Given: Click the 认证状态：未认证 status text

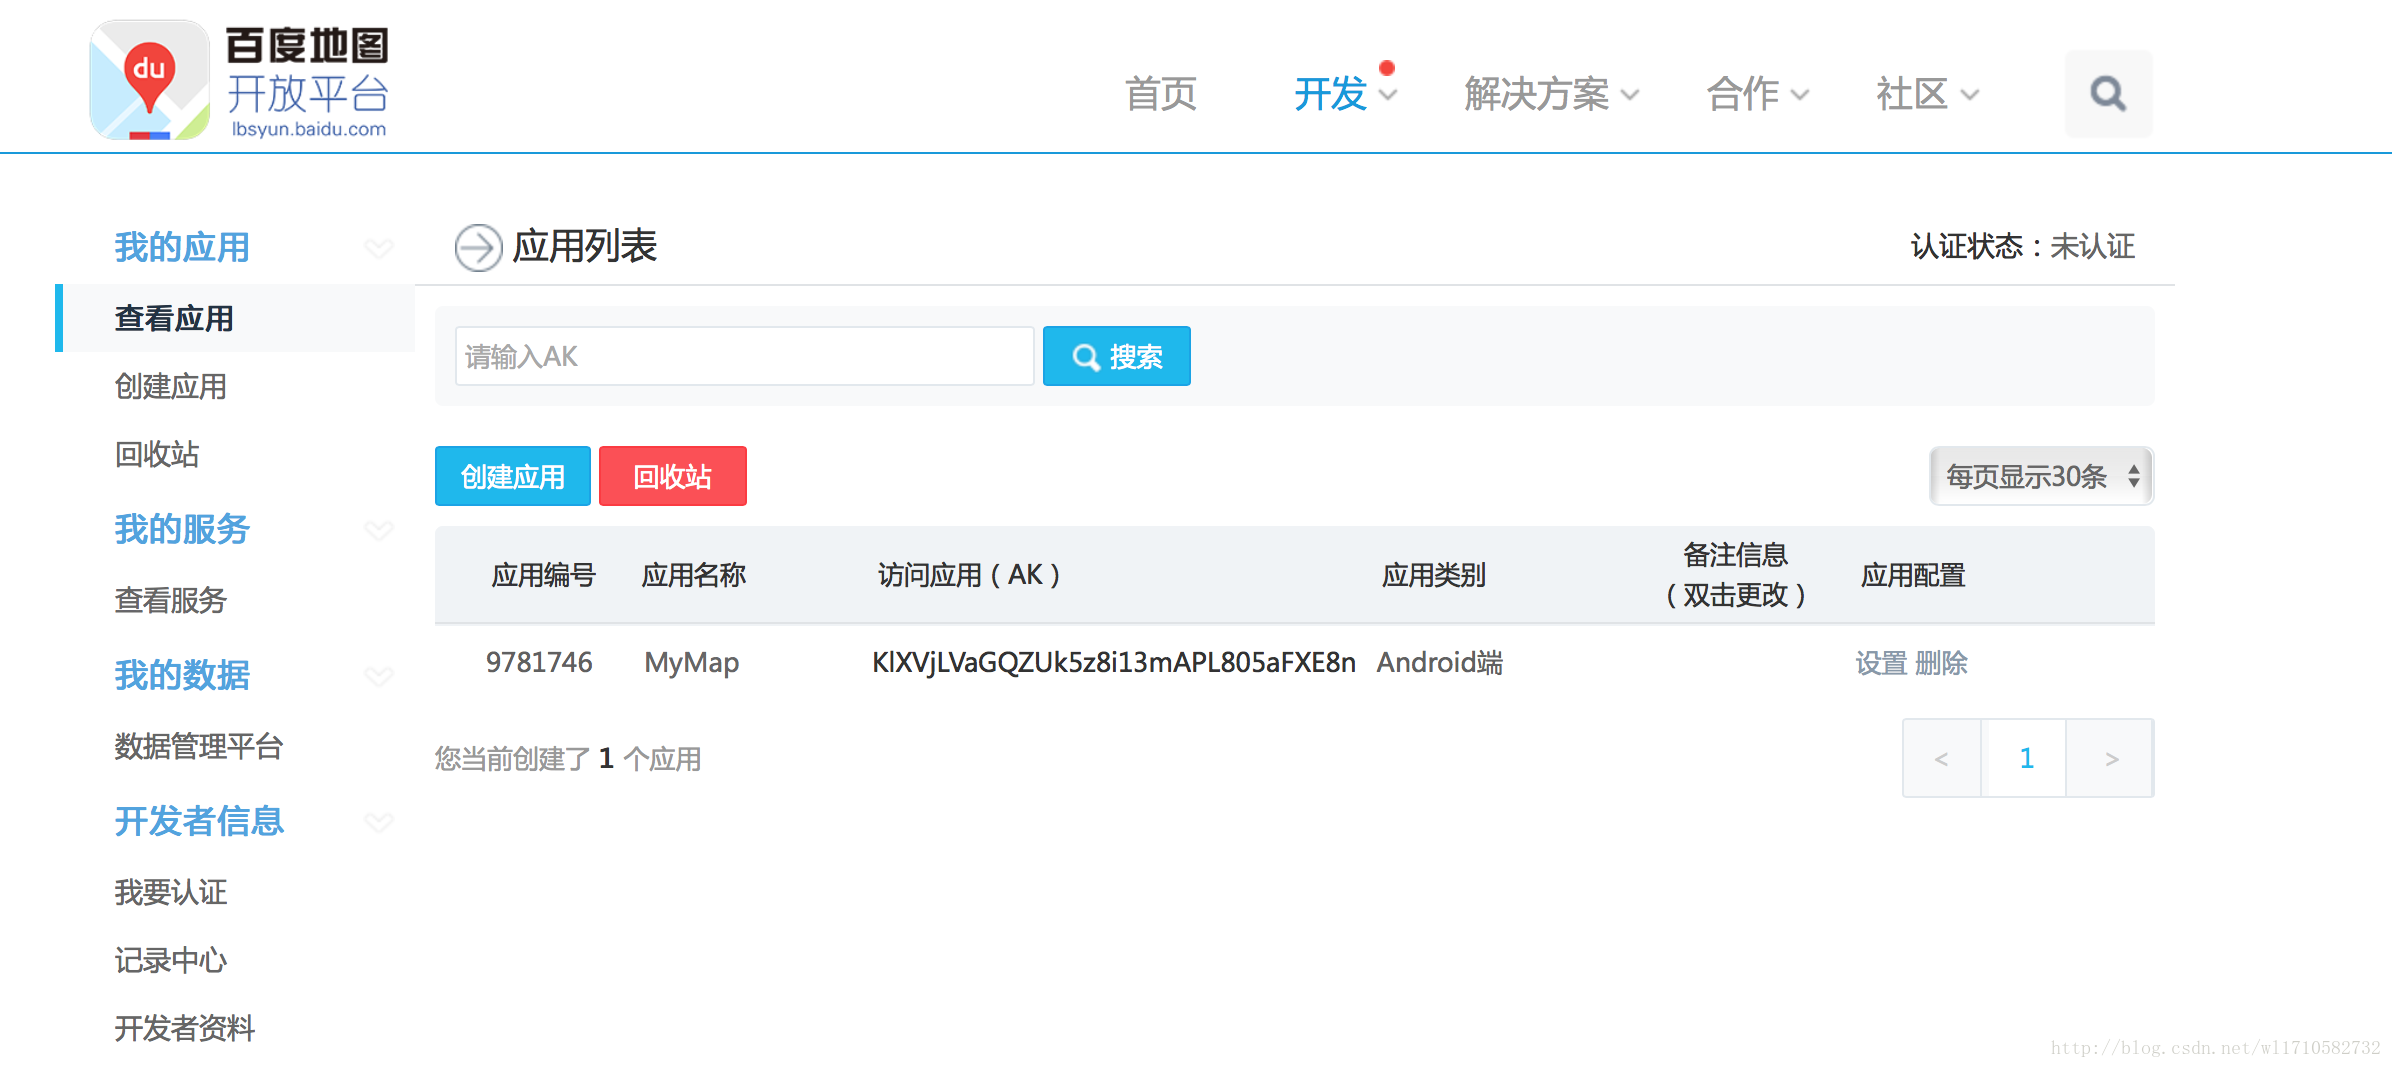Looking at the screenshot, I should (2022, 246).
